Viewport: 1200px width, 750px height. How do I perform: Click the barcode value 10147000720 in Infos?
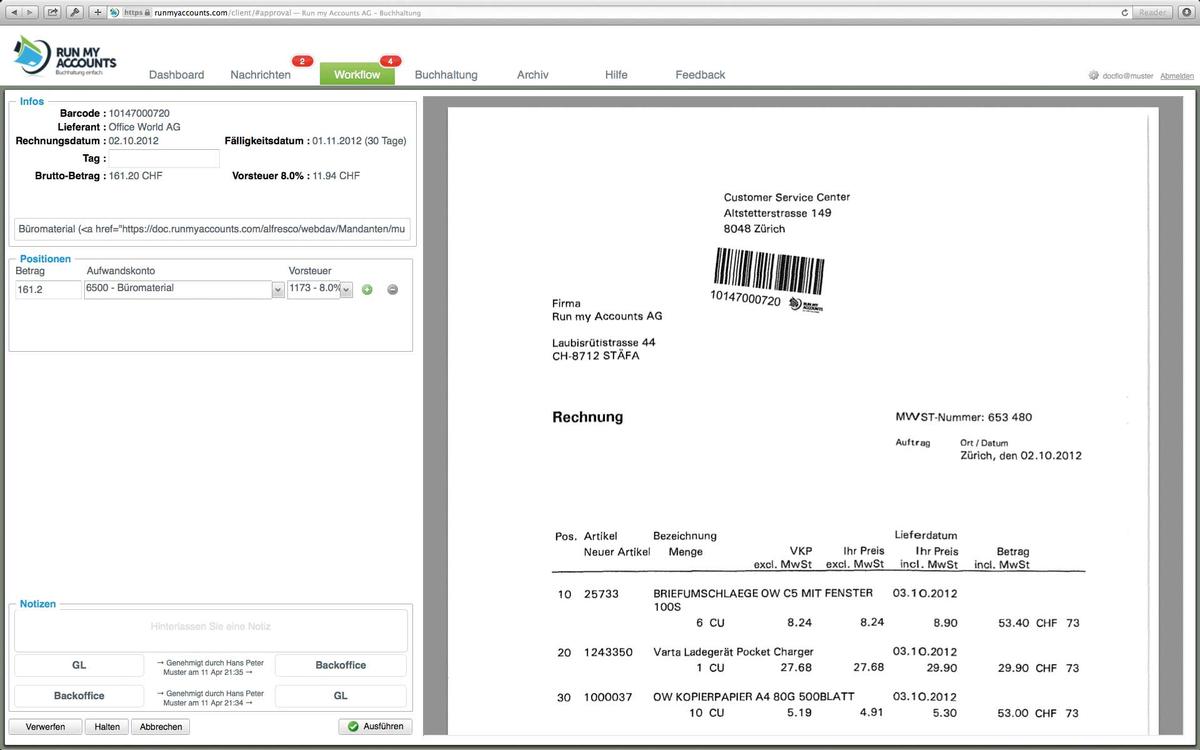pyautogui.click(x=139, y=114)
